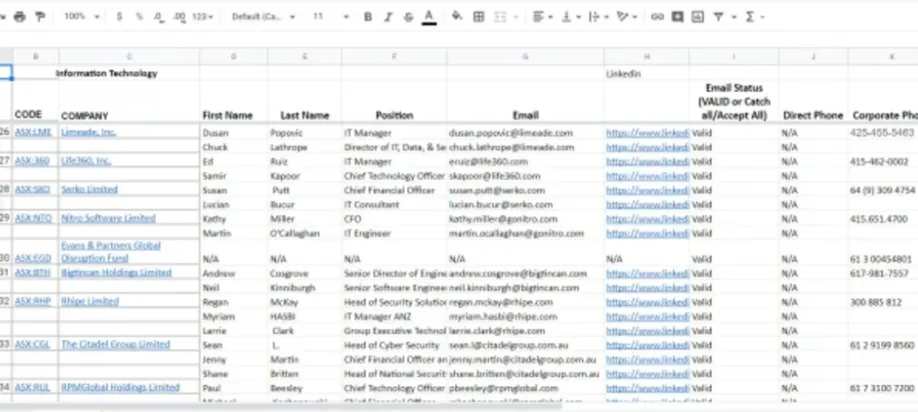
Task: Open The Citadel Group Limited link
Action: click(115, 344)
